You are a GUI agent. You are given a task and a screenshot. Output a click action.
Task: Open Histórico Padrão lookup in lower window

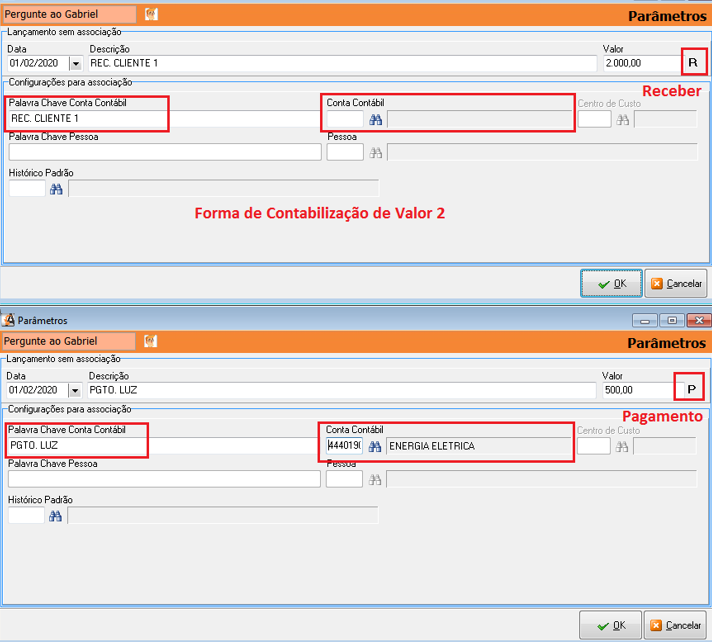[55, 516]
